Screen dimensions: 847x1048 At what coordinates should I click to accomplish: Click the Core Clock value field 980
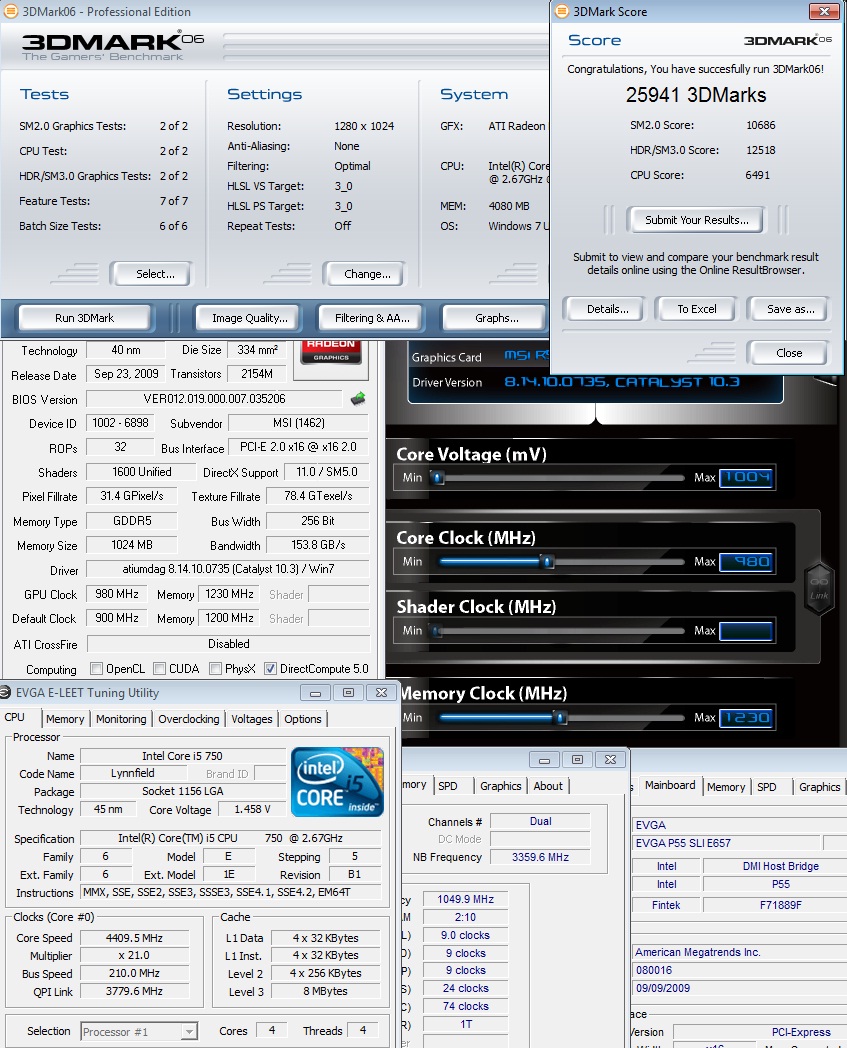click(747, 561)
